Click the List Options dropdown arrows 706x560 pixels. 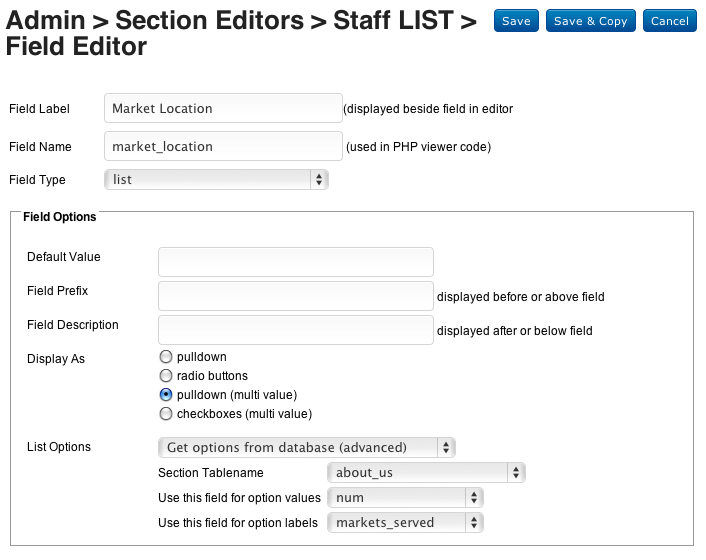point(446,447)
